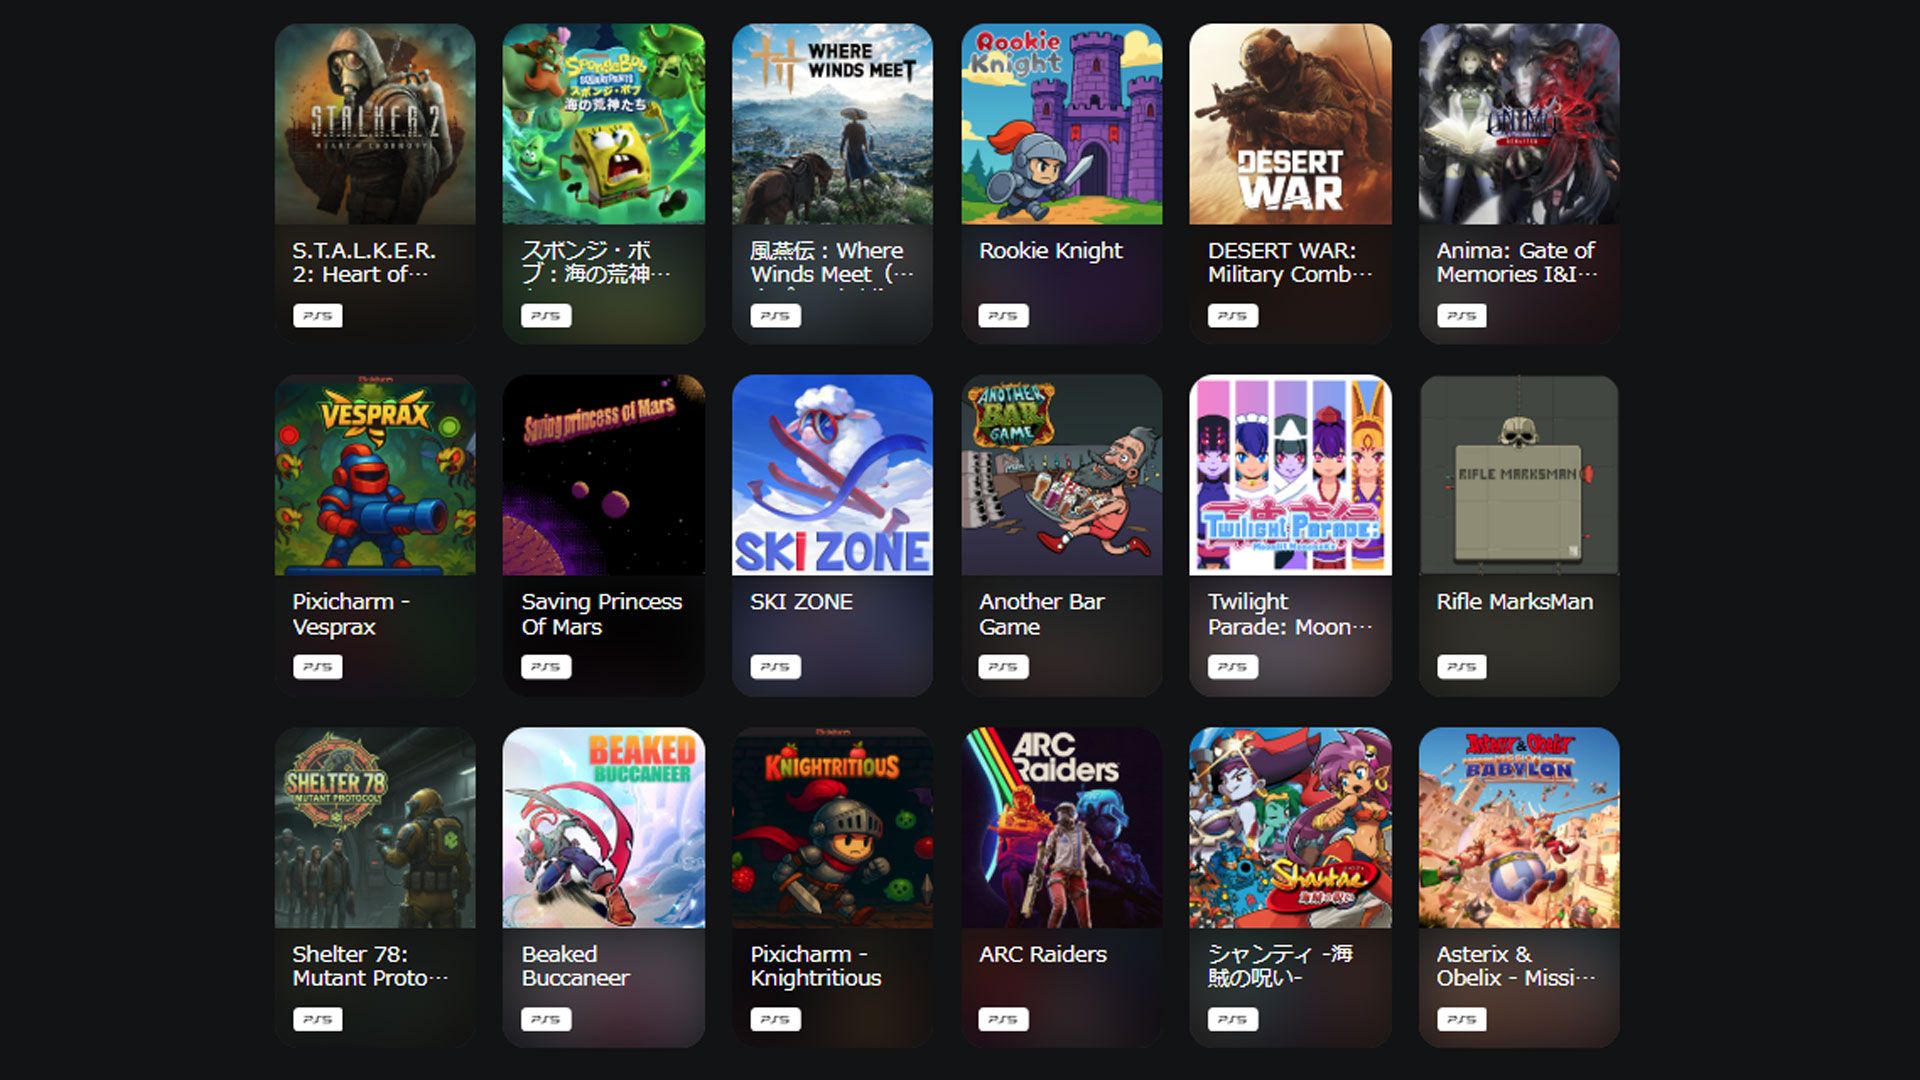Open the Where Winds Meet cover art

tap(832, 124)
